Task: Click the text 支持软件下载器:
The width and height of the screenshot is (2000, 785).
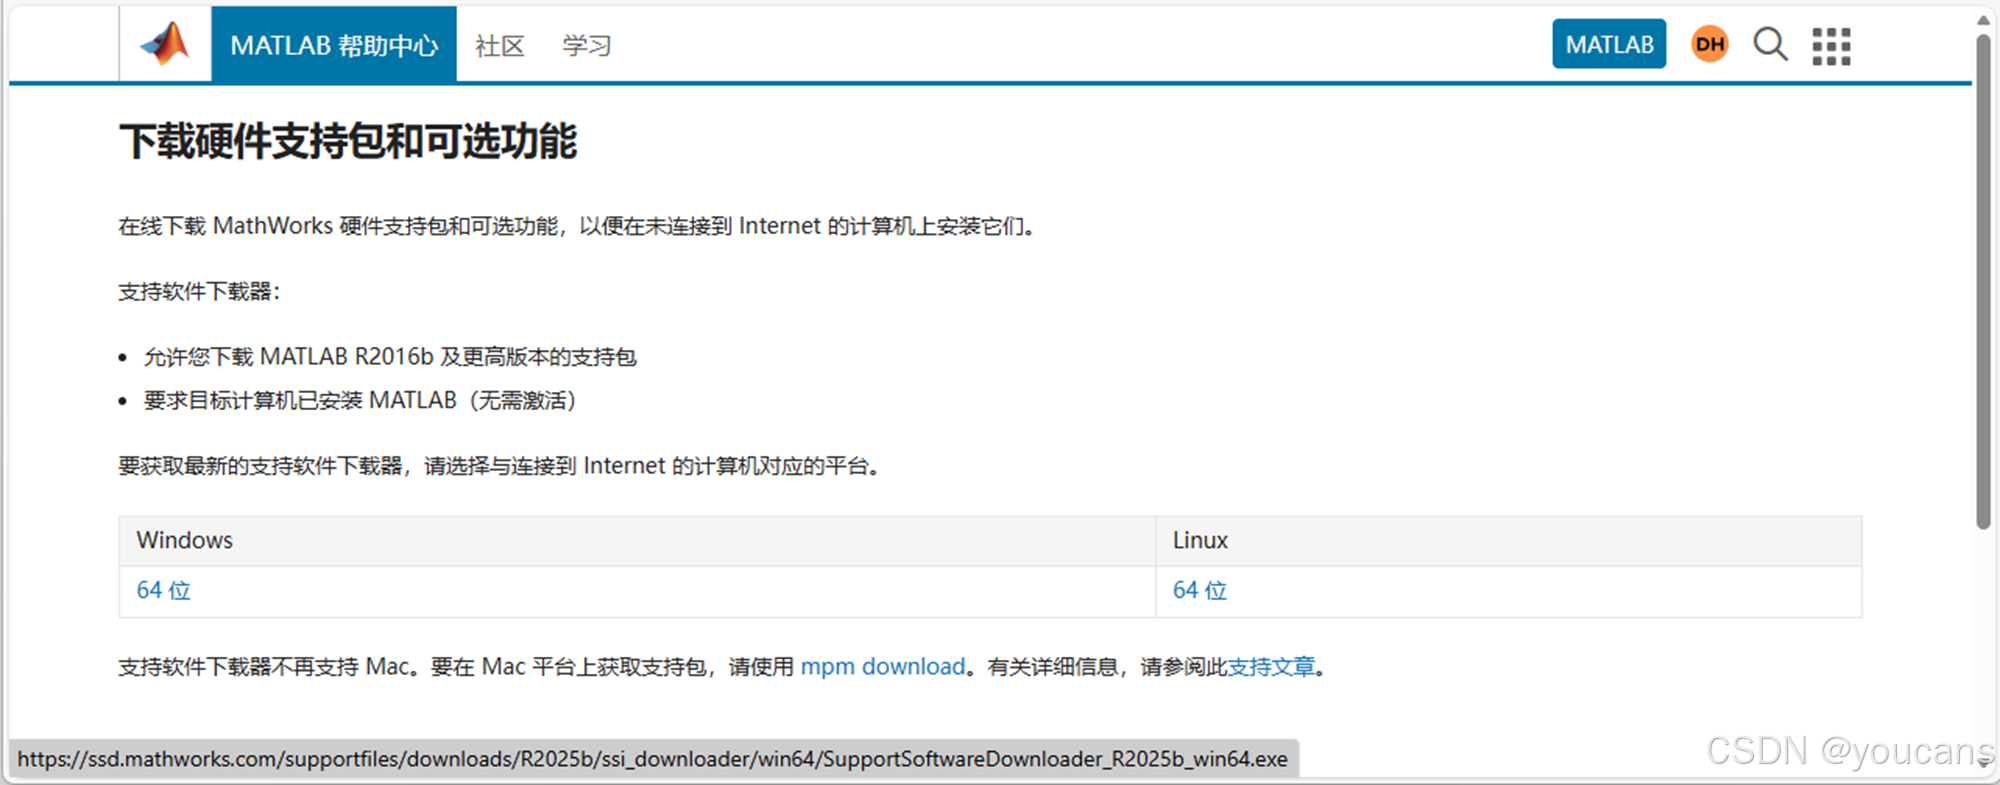Action: click(x=200, y=291)
